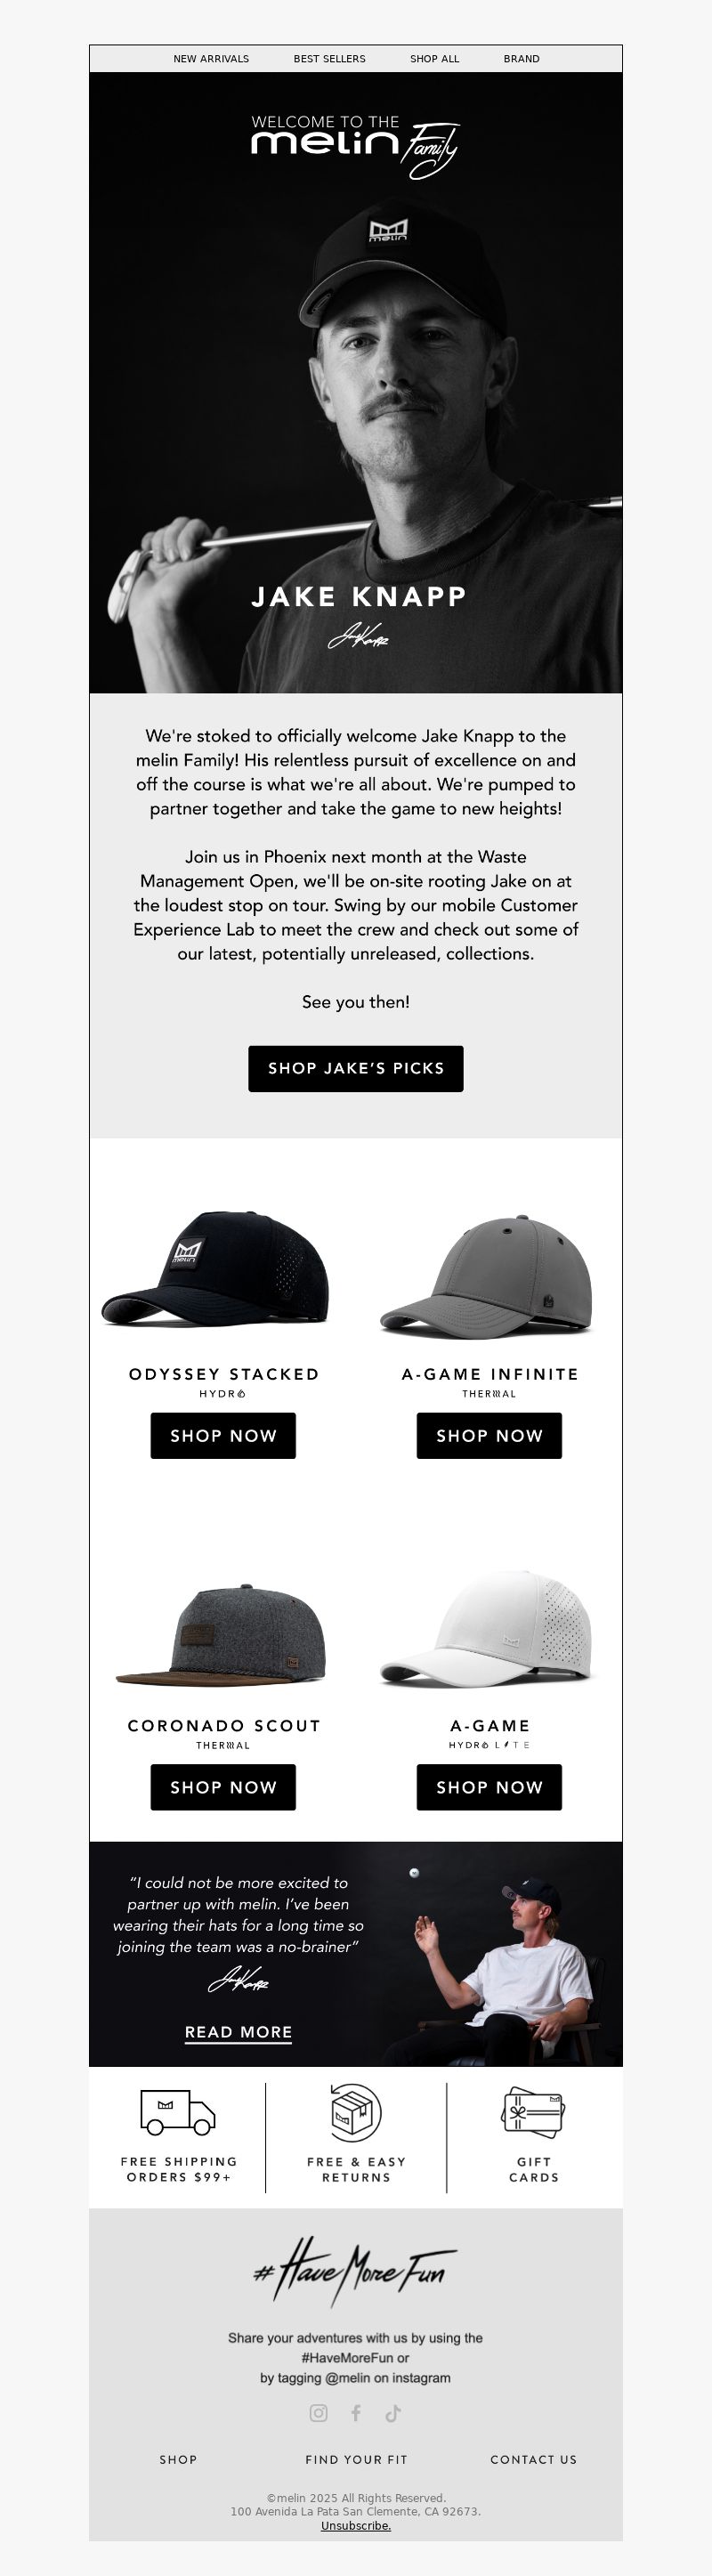Click the white A-Game hat image
Image resolution: width=712 pixels, height=2576 pixels.
[487, 1628]
